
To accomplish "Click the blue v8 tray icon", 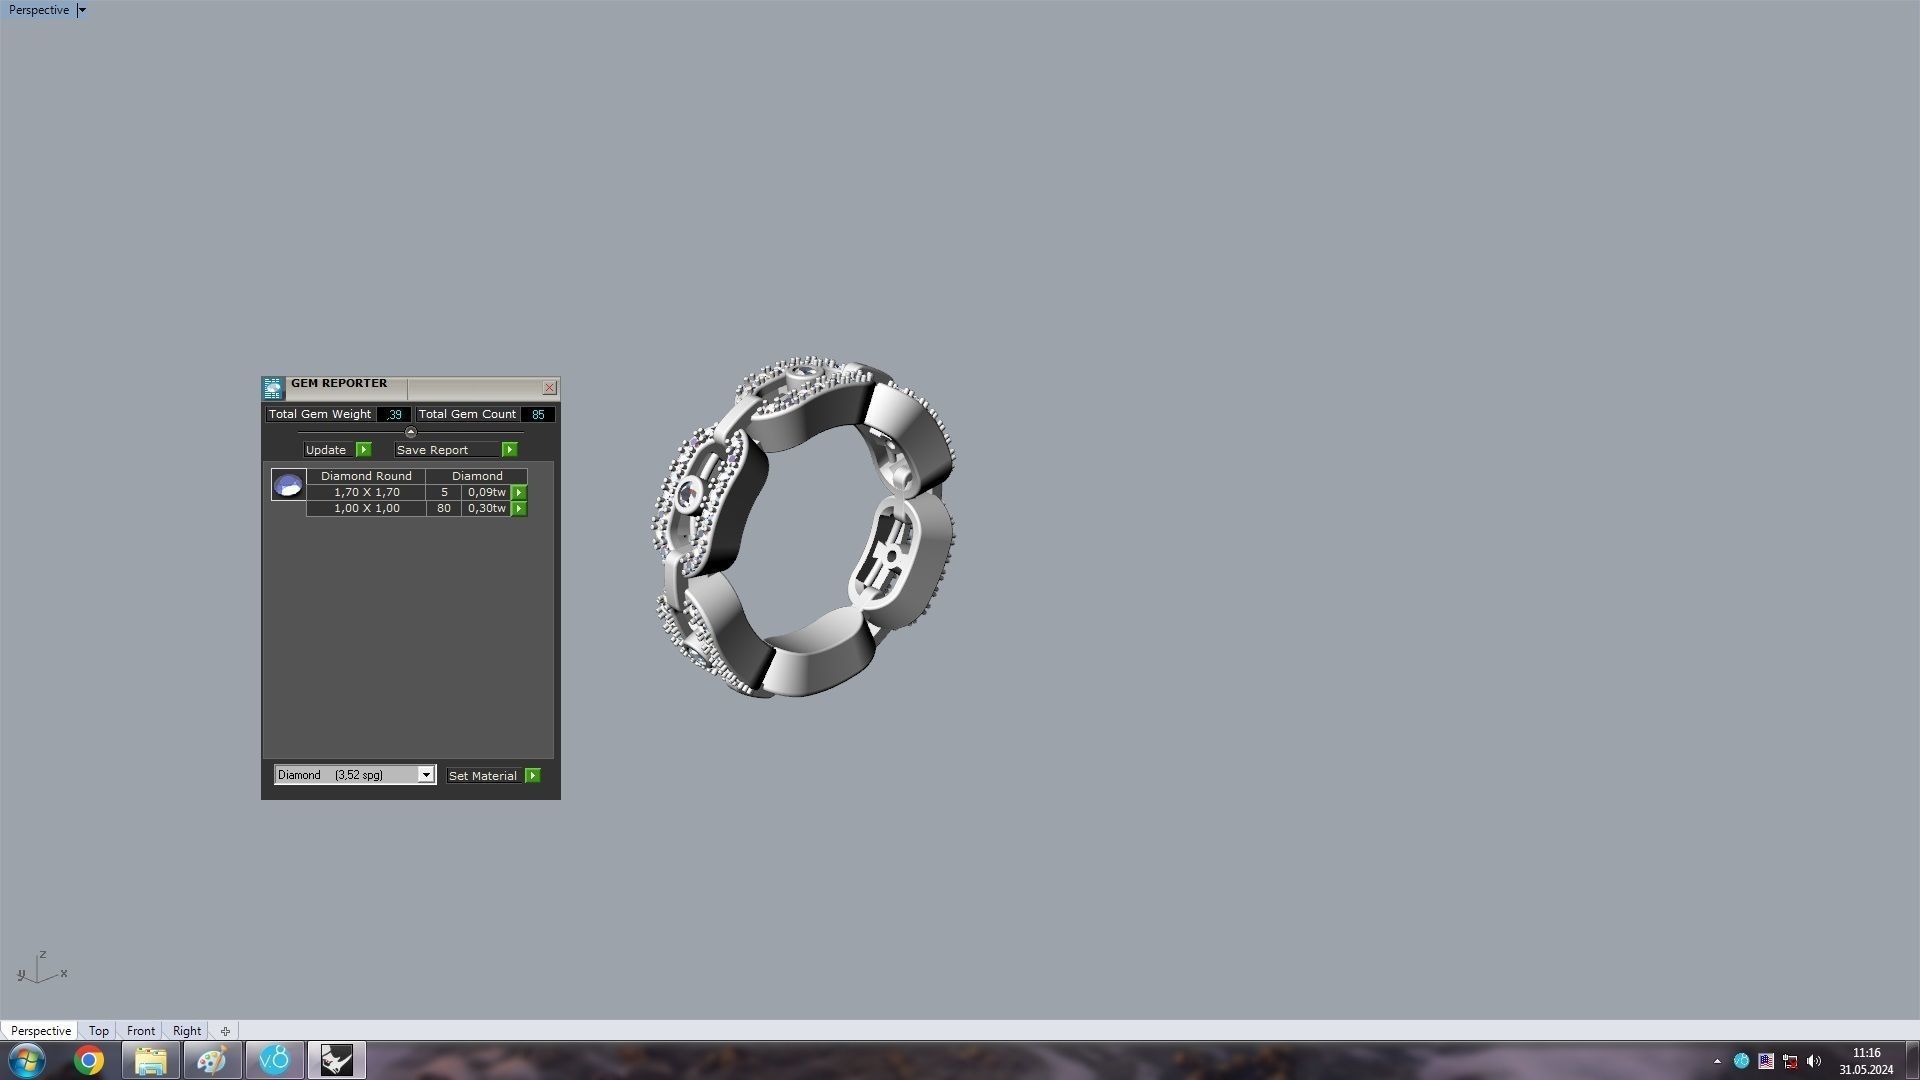I will 1741,1062.
